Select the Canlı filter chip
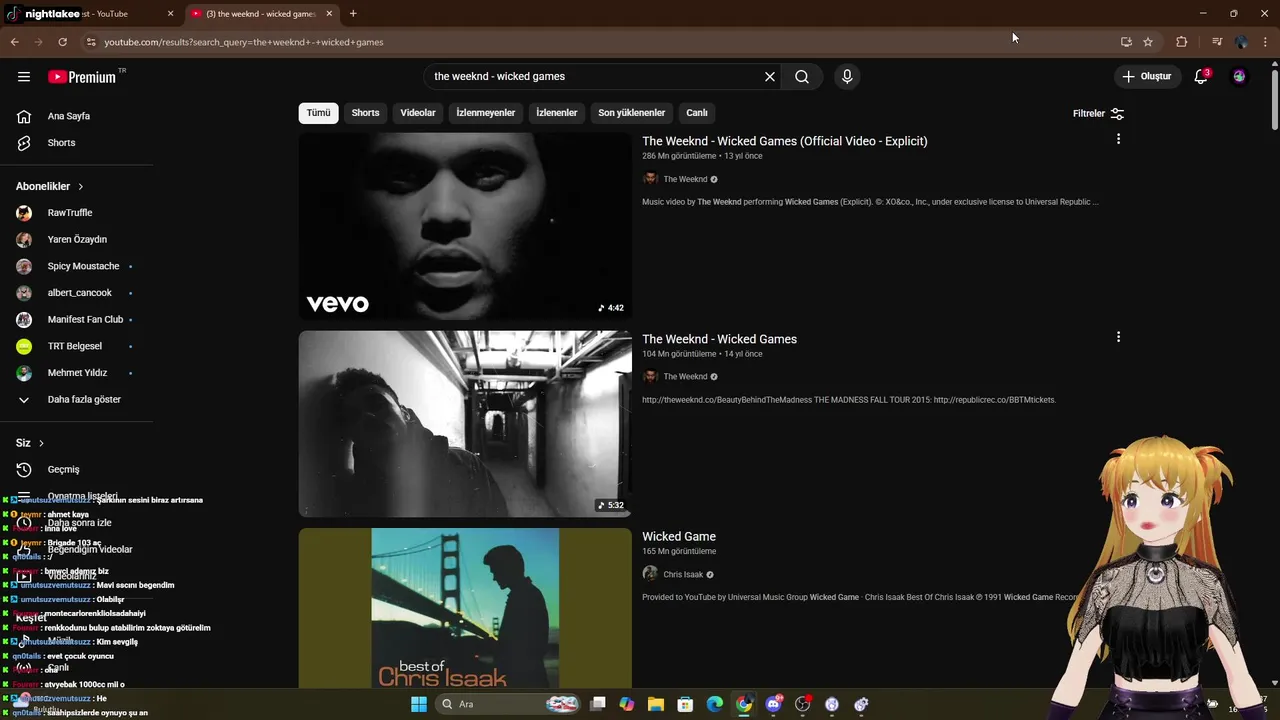Image resolution: width=1280 pixels, height=720 pixels. click(x=697, y=113)
